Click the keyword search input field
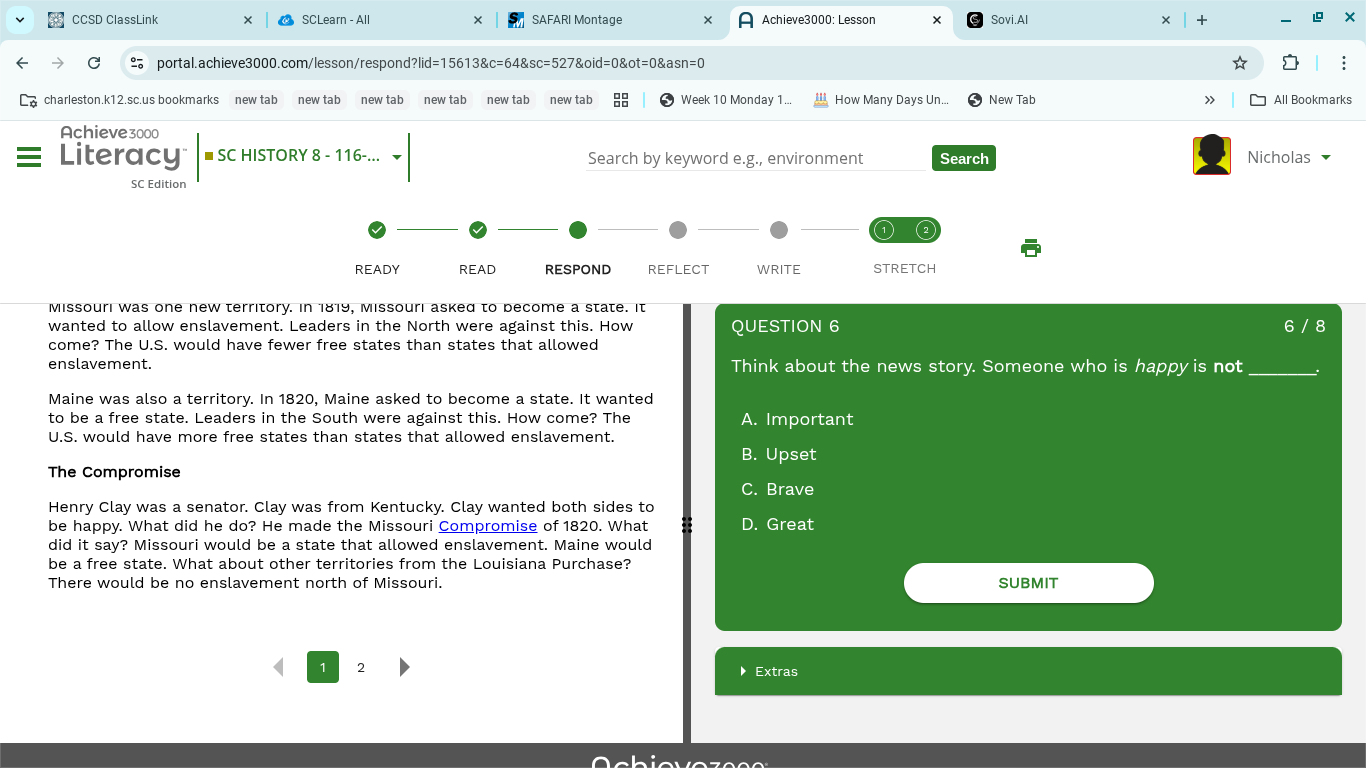 [x=754, y=158]
